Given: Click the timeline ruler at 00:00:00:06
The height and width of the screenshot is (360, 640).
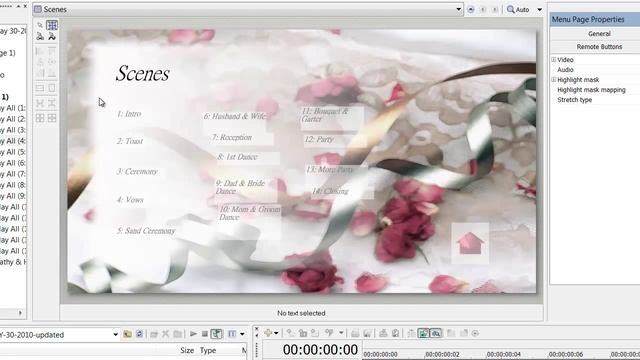Looking at the screenshot, I should coord(566,354).
